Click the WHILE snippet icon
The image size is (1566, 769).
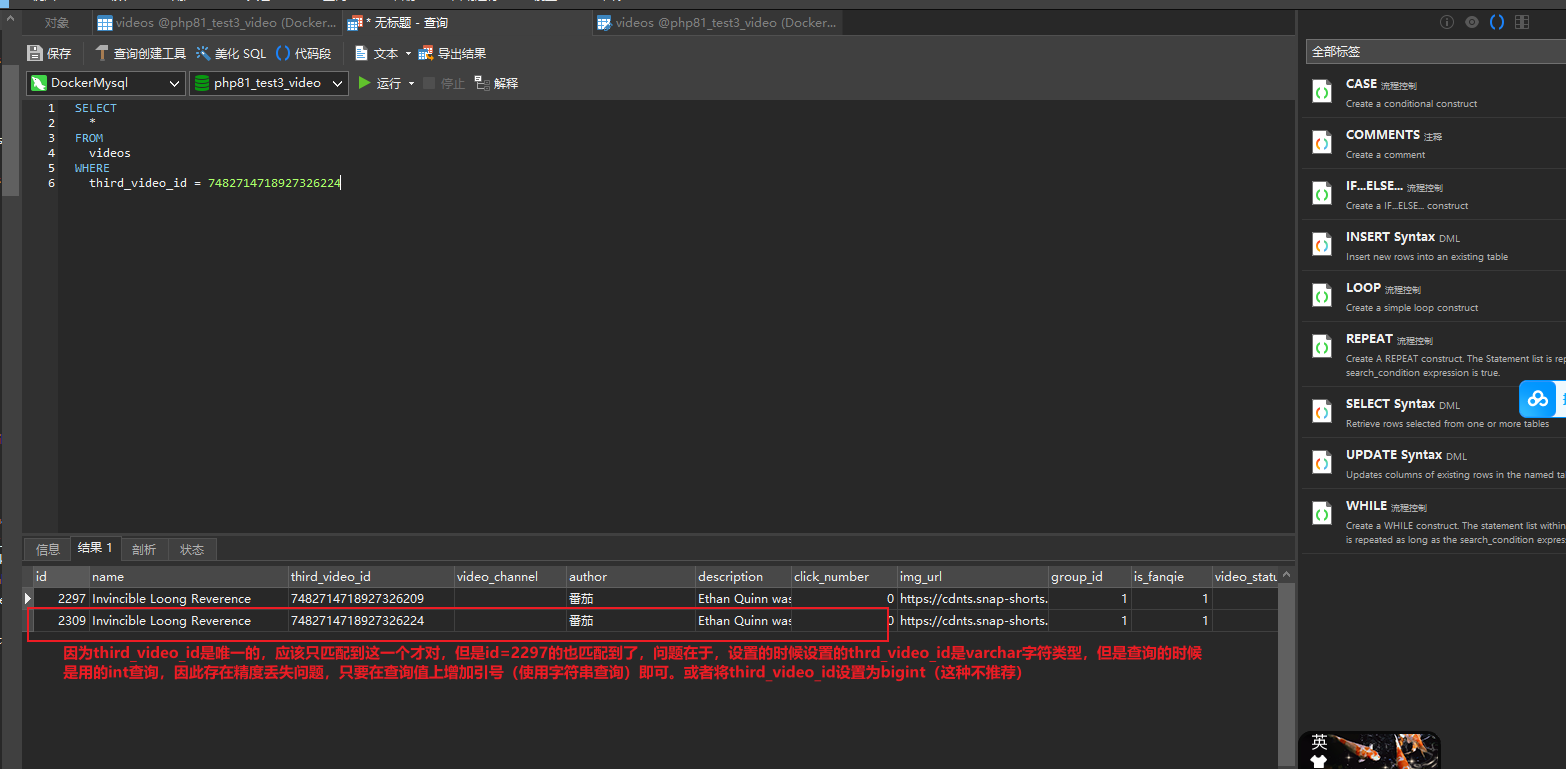click(x=1322, y=514)
